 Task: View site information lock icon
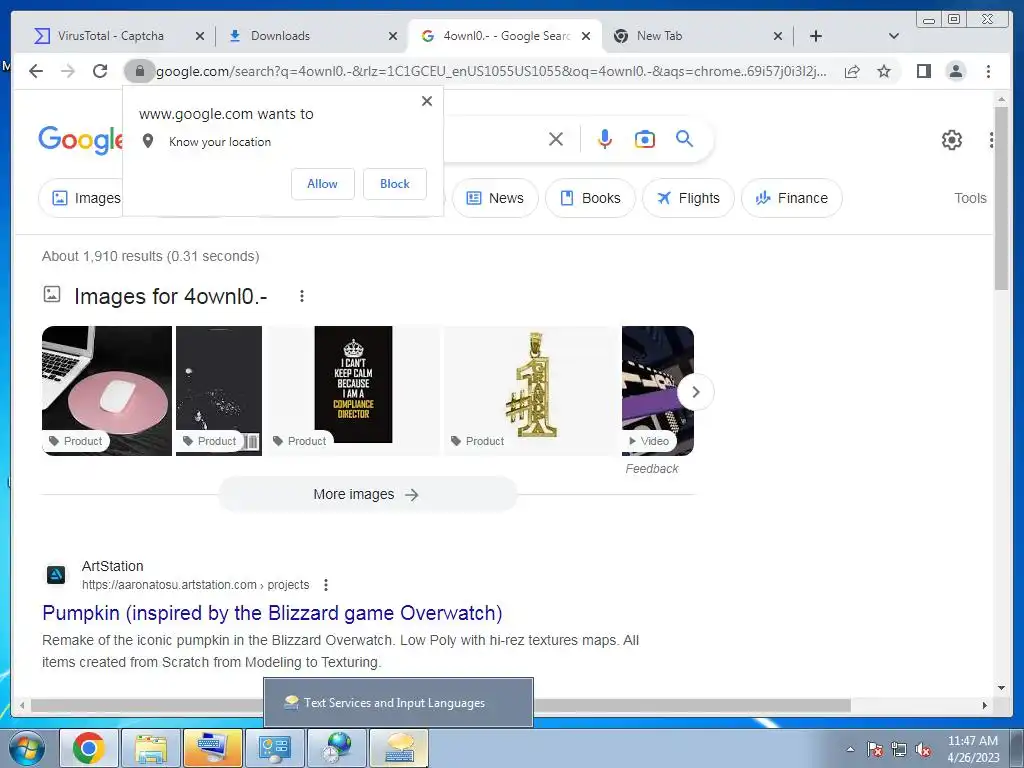point(139,71)
